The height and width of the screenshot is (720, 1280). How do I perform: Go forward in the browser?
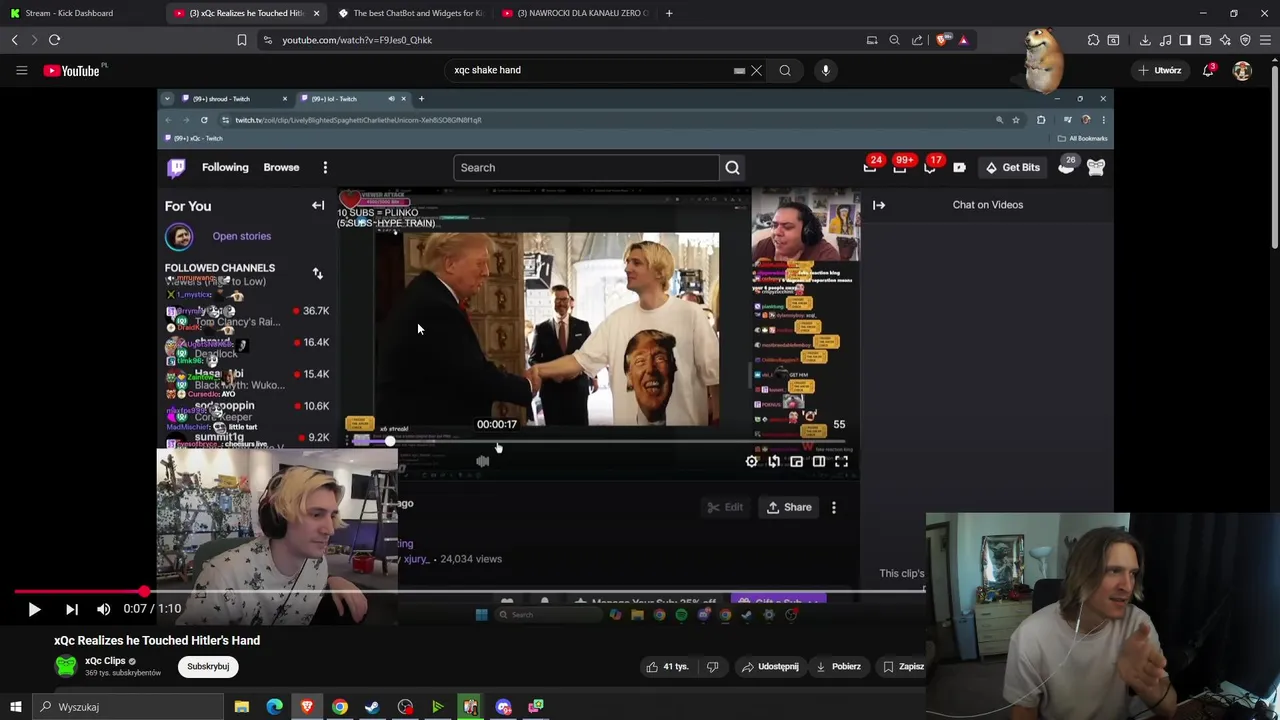pyautogui.click(x=34, y=40)
